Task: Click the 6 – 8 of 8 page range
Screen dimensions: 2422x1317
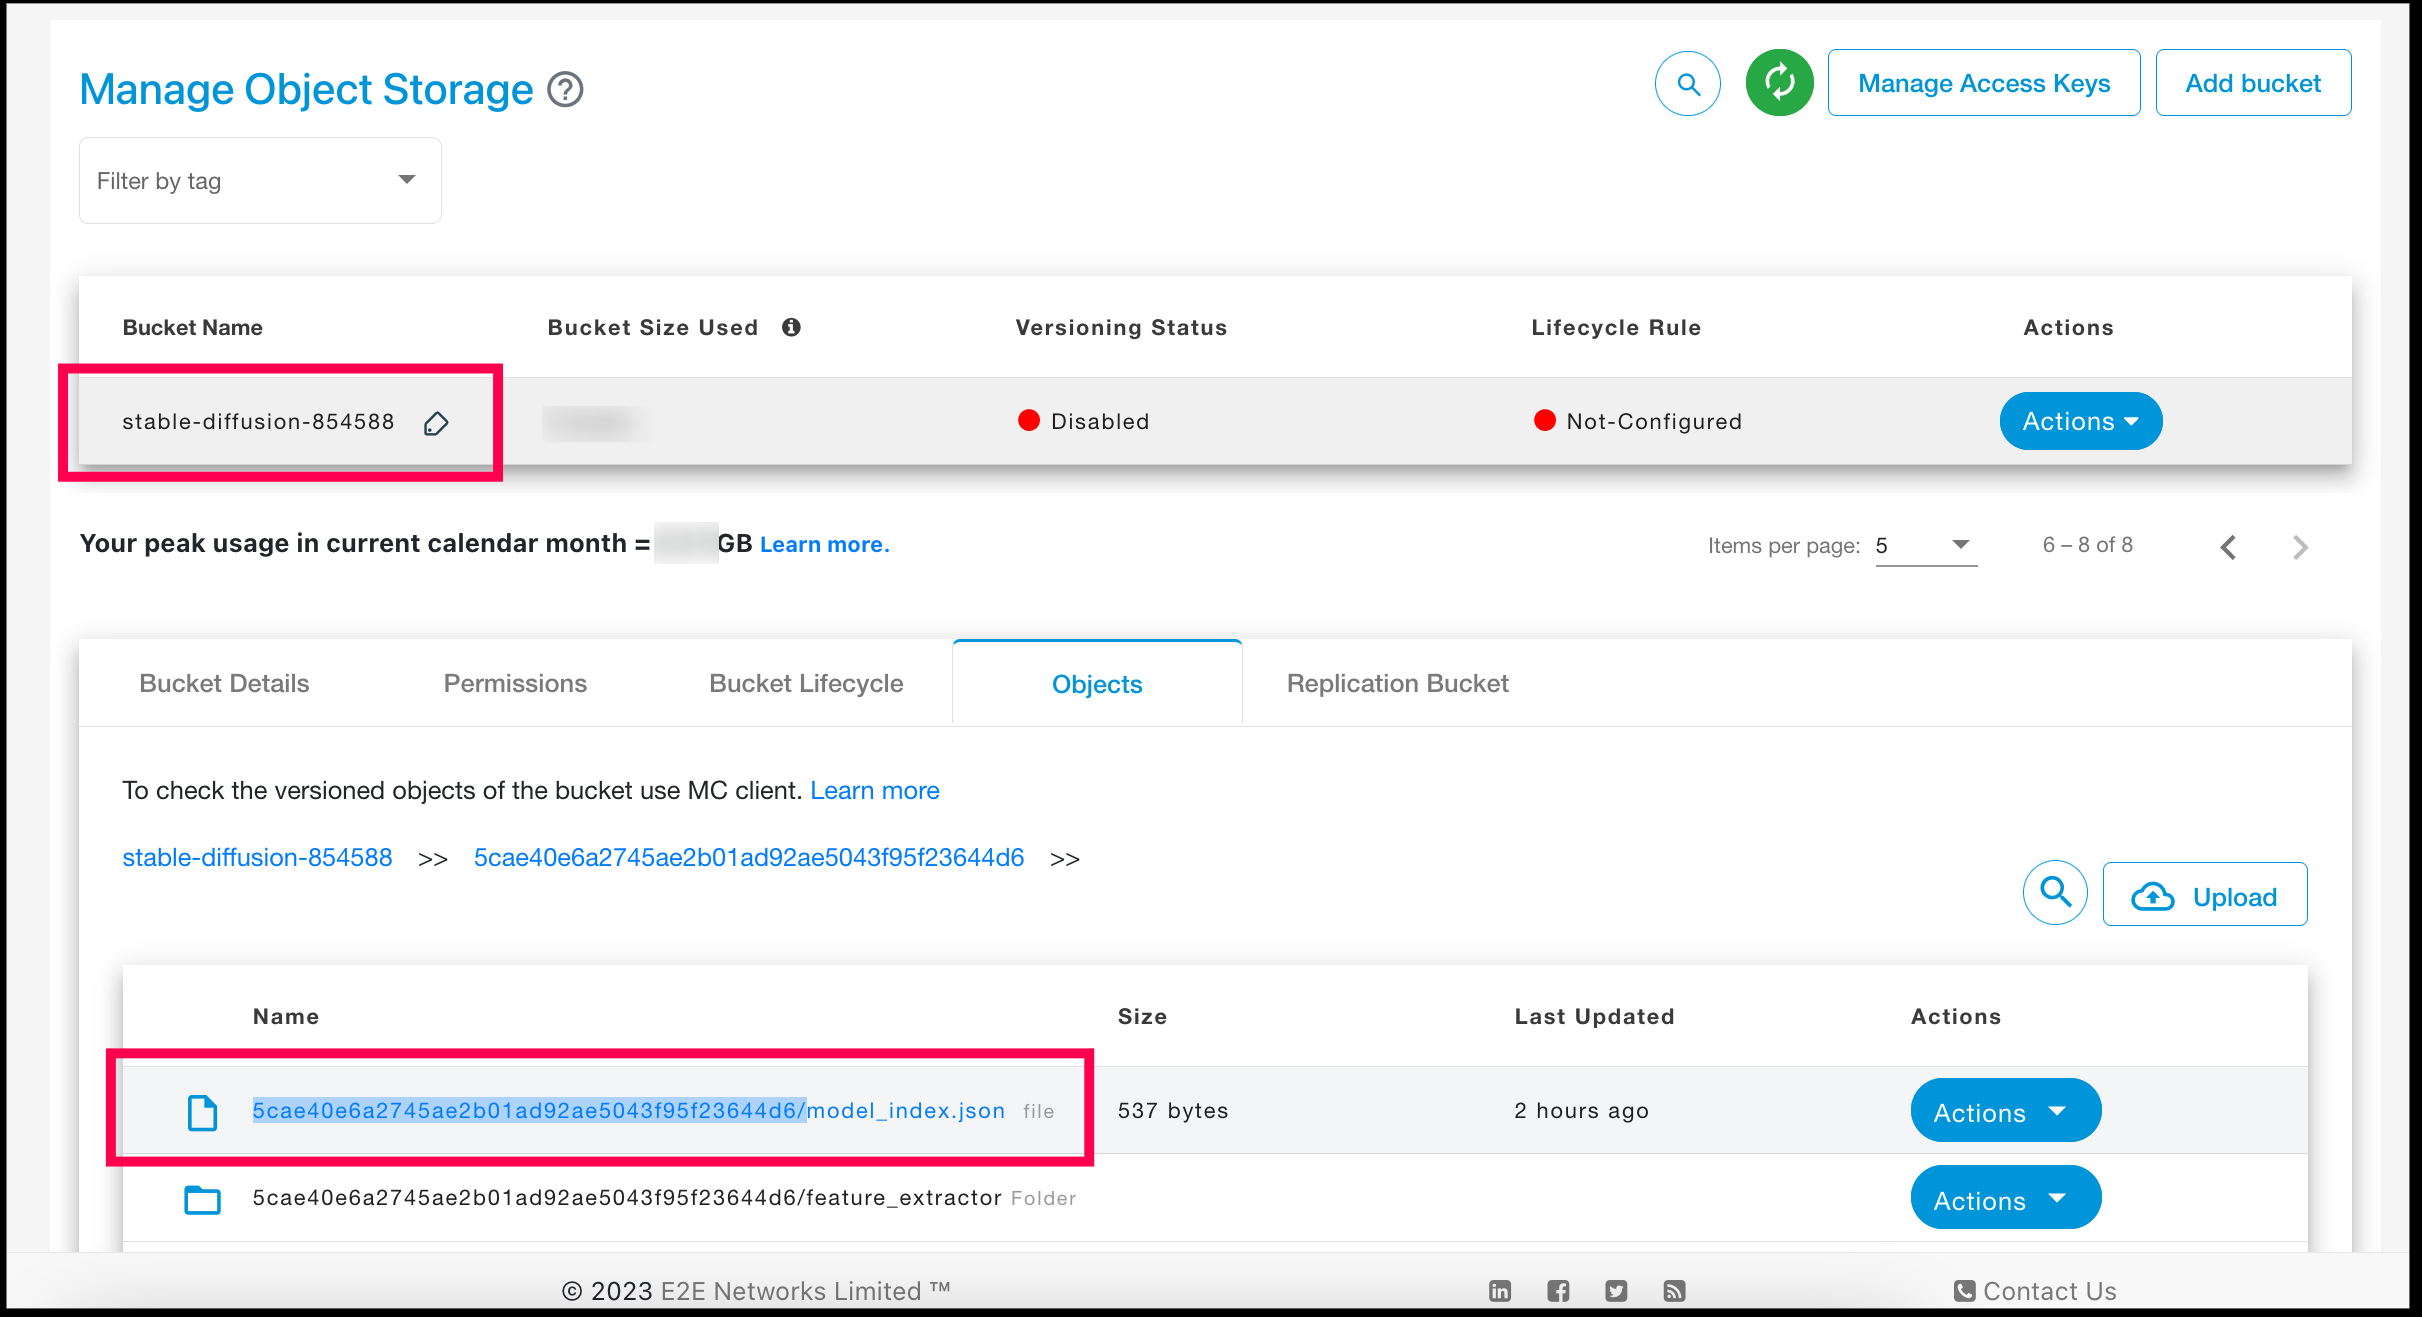Action: click(2088, 545)
